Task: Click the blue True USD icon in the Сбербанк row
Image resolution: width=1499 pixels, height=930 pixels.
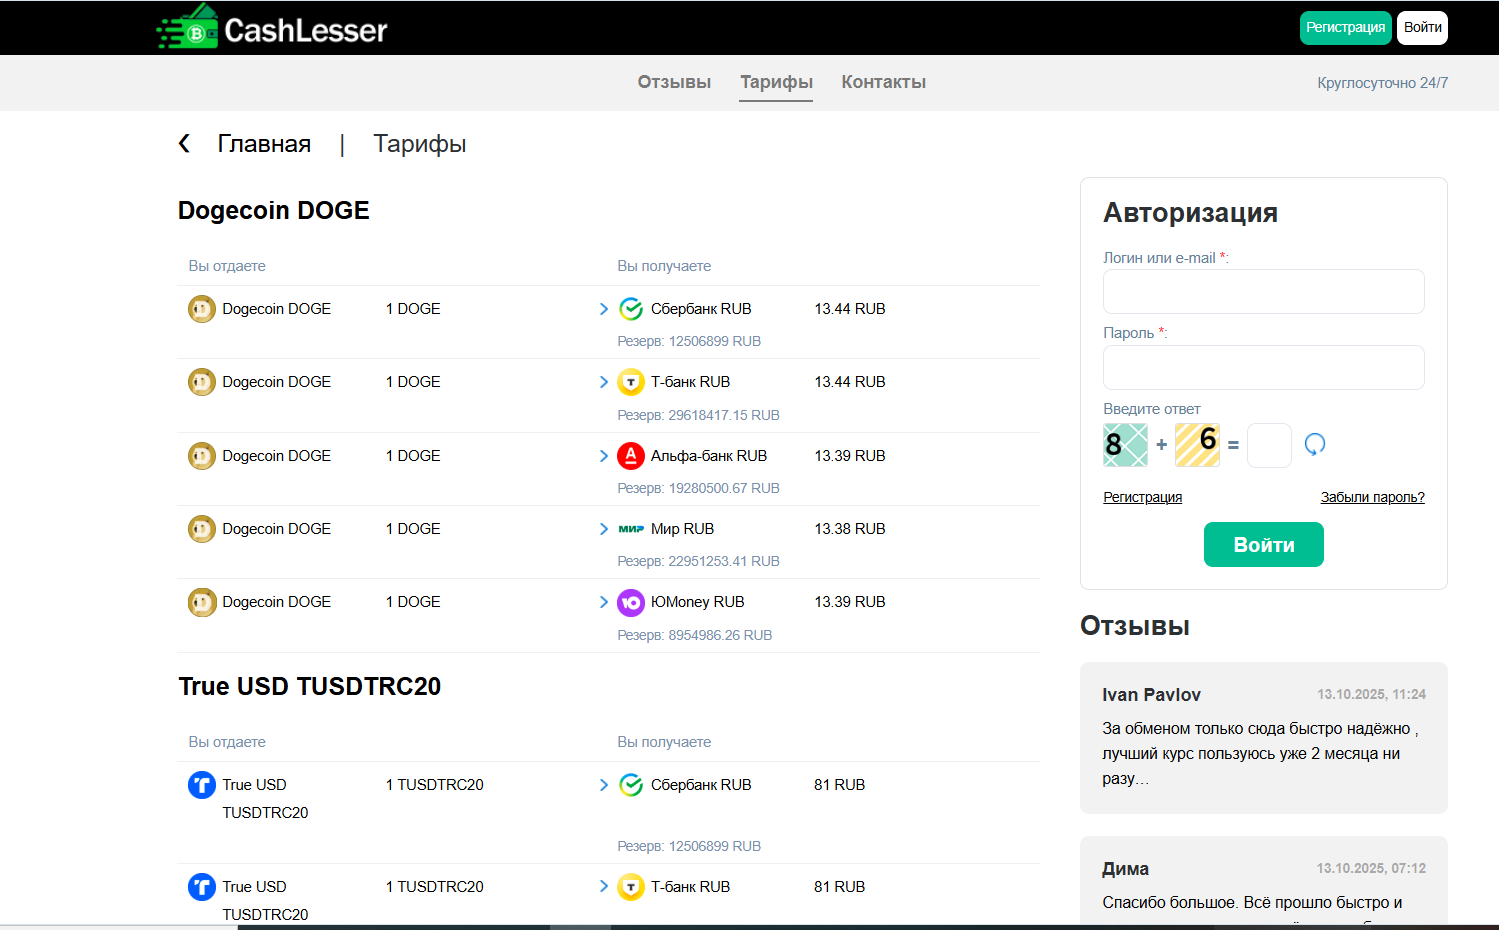Action: coord(202,785)
